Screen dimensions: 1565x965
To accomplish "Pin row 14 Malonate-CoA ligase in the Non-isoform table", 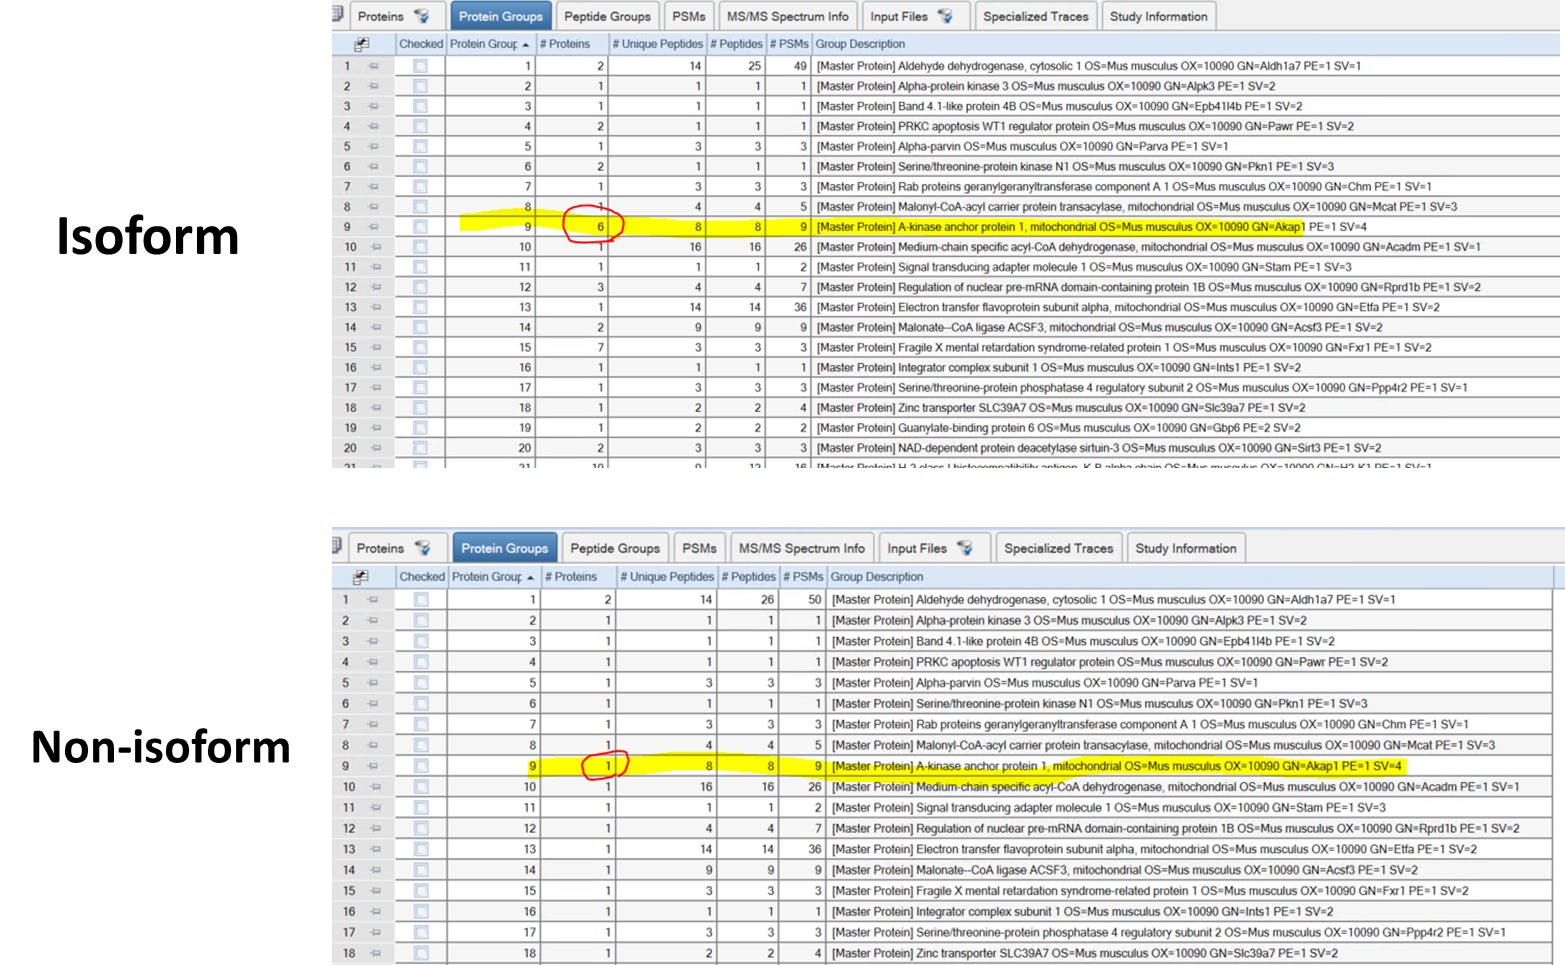I will (x=376, y=870).
